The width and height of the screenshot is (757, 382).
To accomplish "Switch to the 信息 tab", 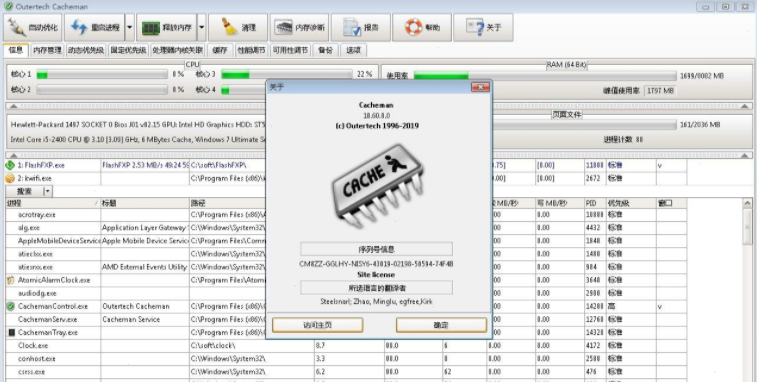I will click(16, 50).
